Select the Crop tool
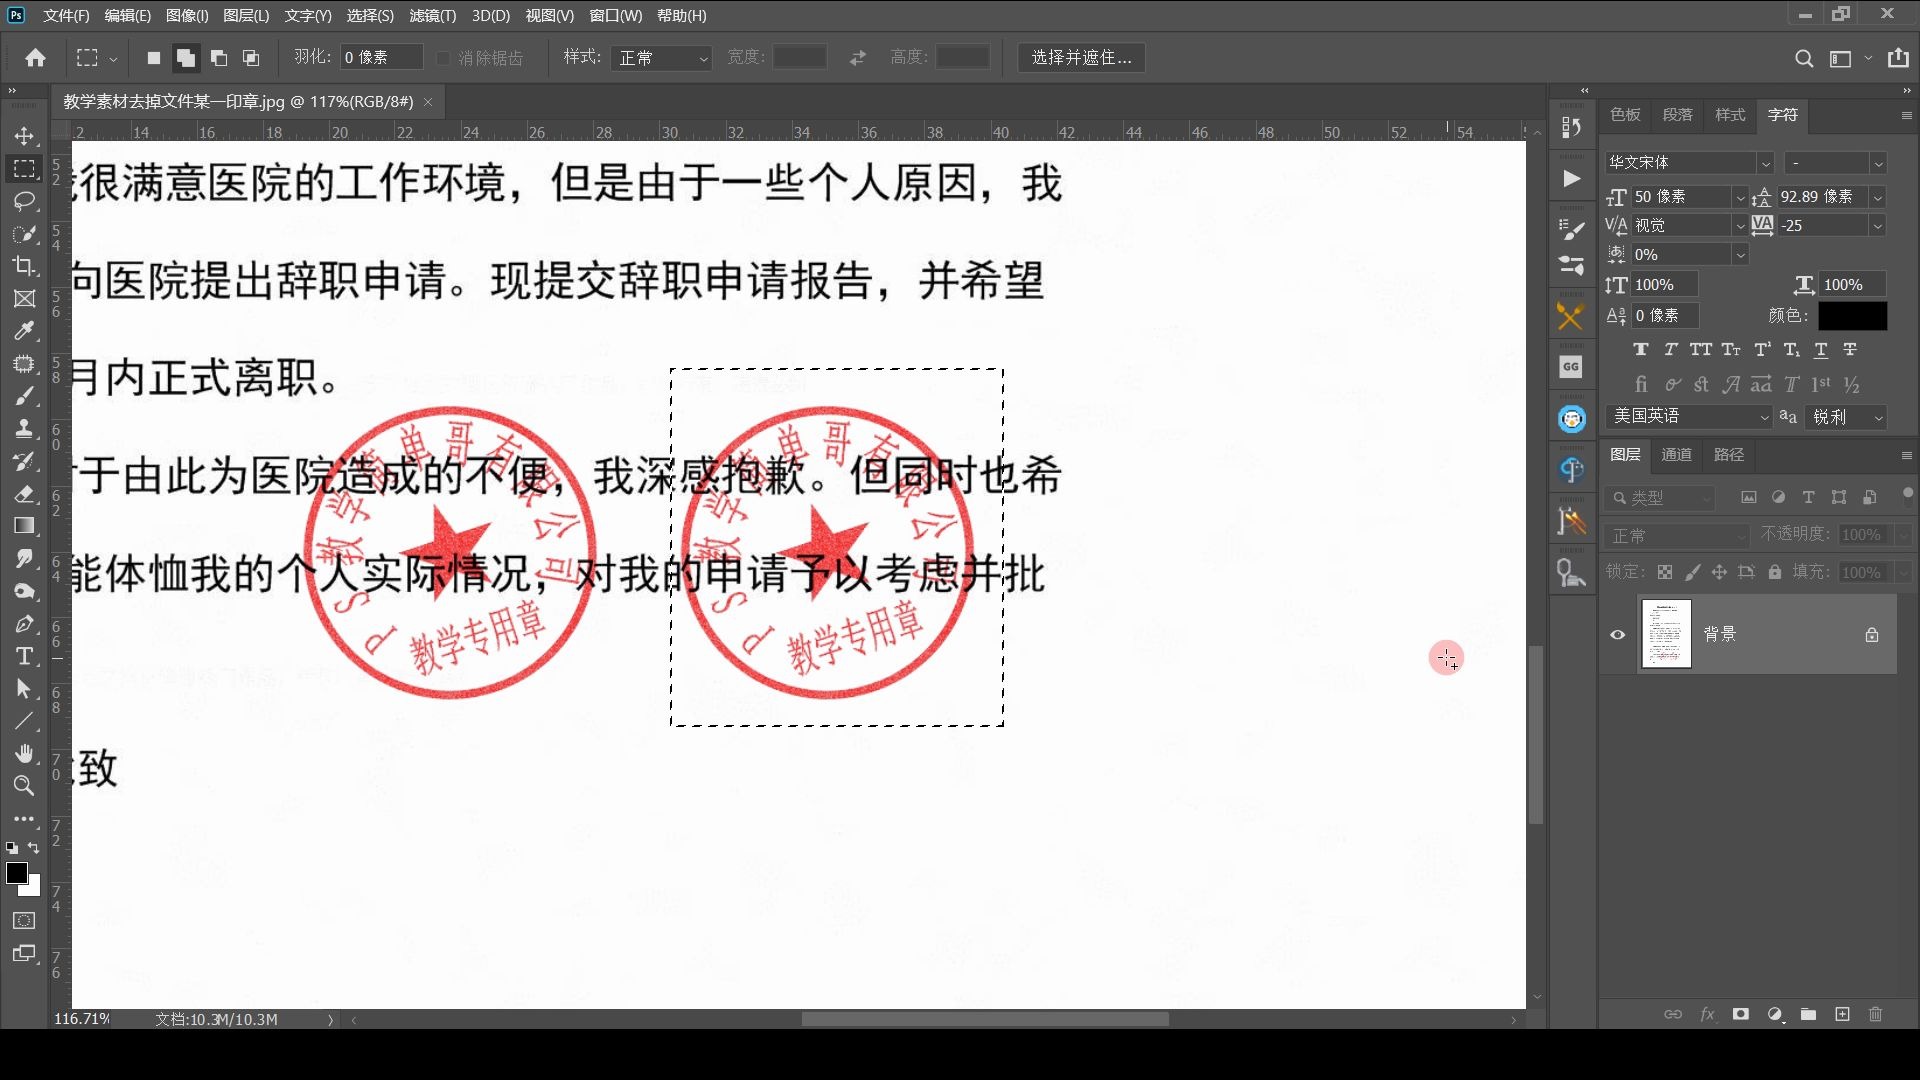This screenshot has width=1920, height=1080. tap(24, 266)
